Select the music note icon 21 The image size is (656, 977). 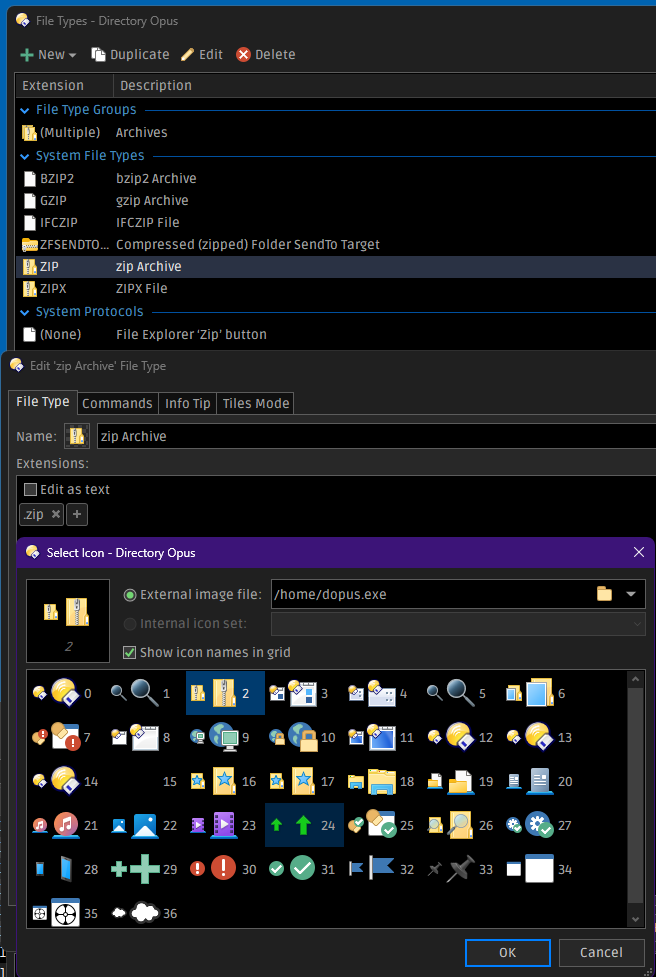tap(65, 825)
